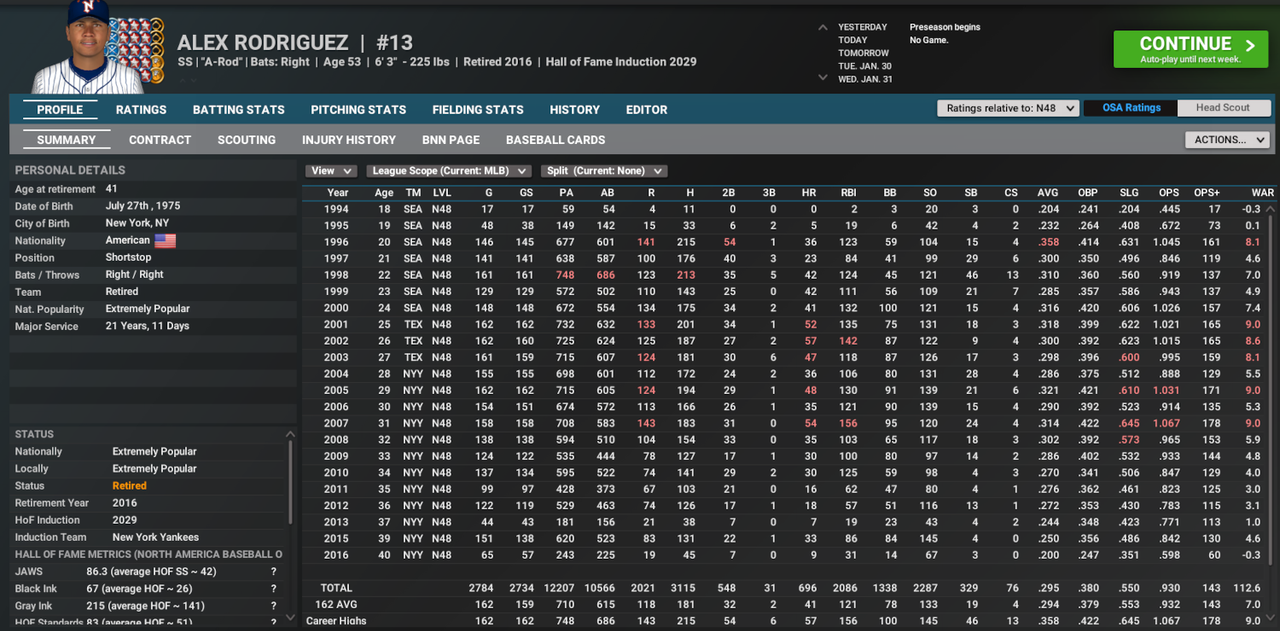Sort the table by the Year column
The width and height of the screenshot is (1280, 631).
click(338, 193)
